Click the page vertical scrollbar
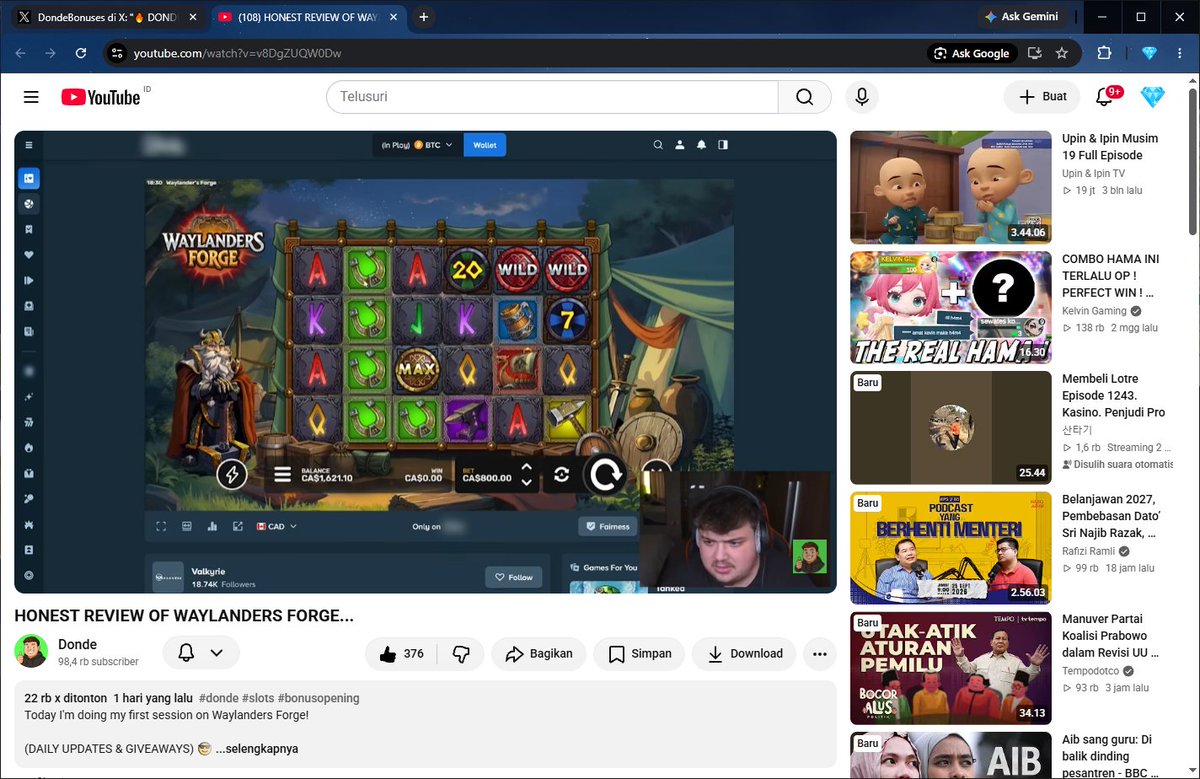The image size is (1200, 779). [1193, 160]
